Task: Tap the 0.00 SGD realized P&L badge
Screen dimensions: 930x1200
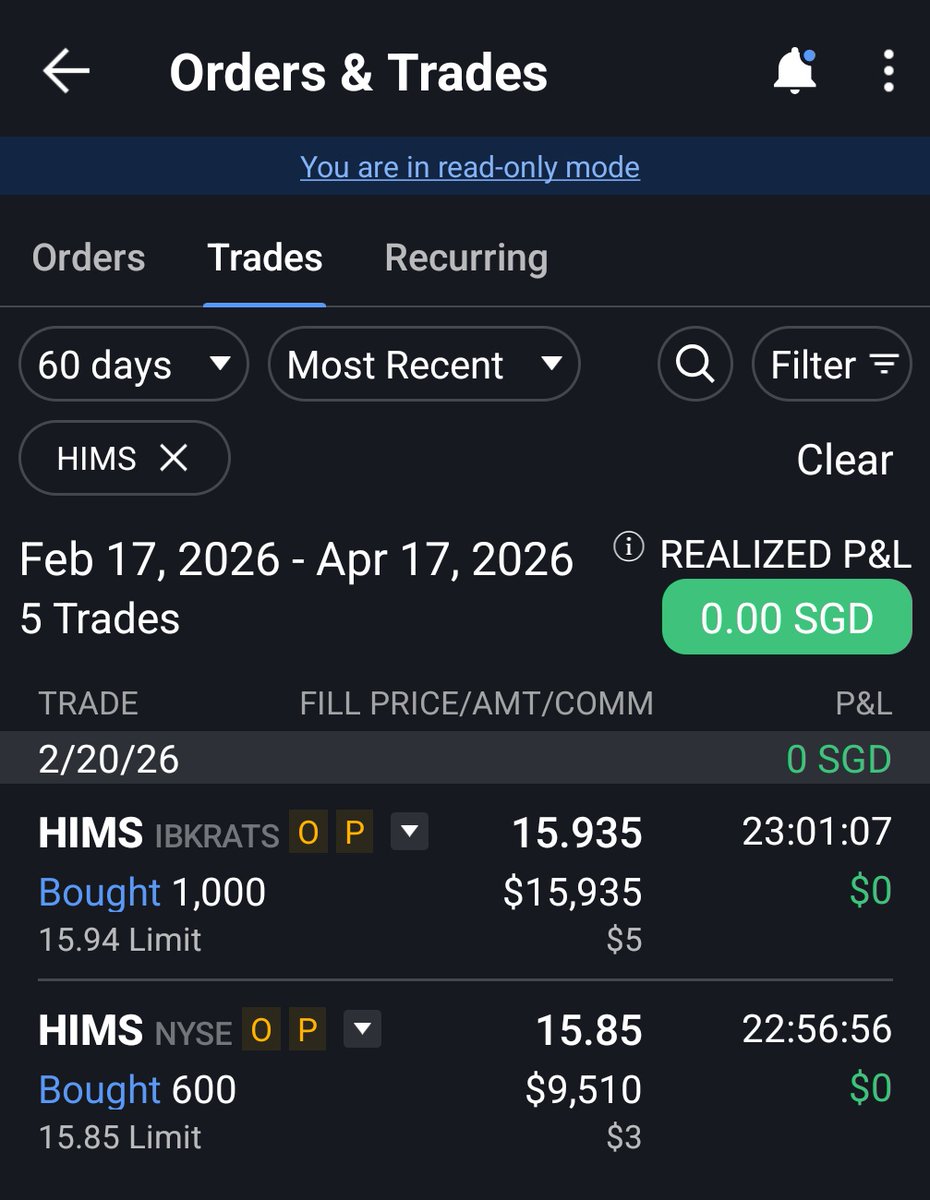Action: (786, 617)
